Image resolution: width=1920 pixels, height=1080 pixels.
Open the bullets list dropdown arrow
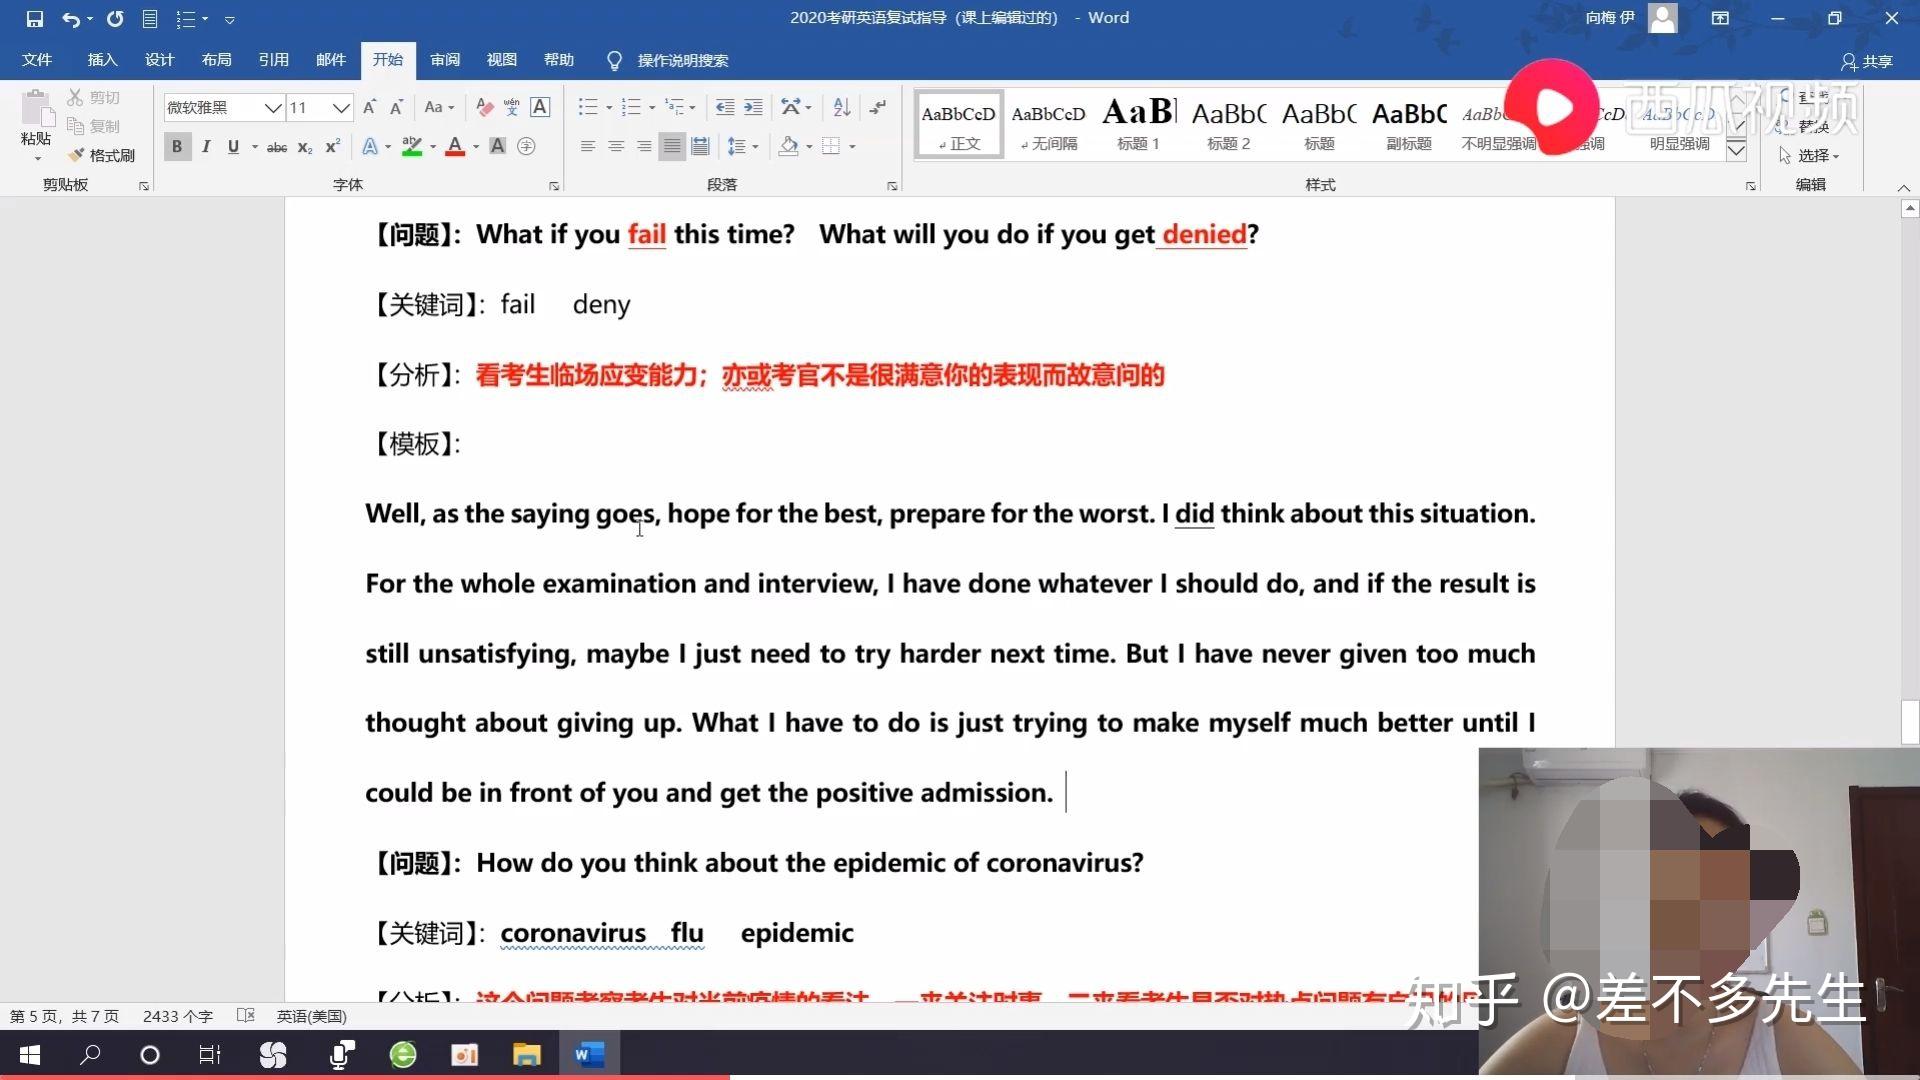[x=609, y=107]
